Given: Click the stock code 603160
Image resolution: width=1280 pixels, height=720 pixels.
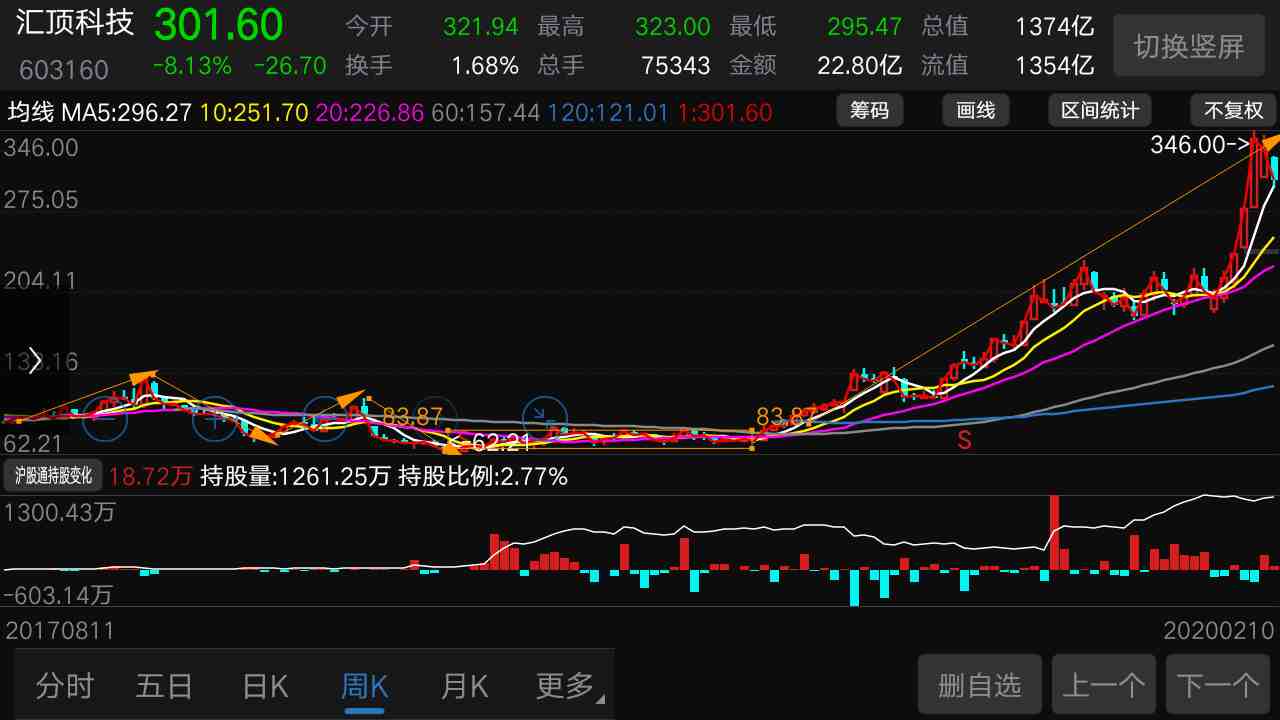Looking at the screenshot, I should [x=64, y=70].
